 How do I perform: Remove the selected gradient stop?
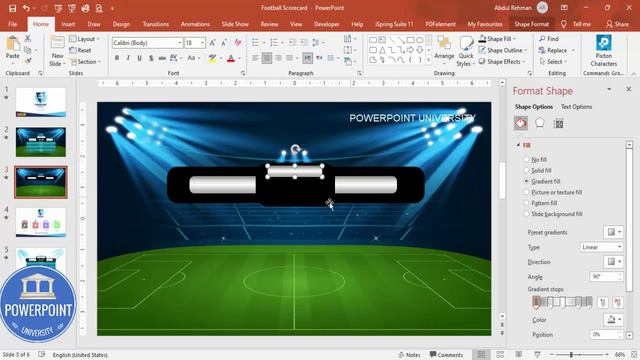coord(618,302)
